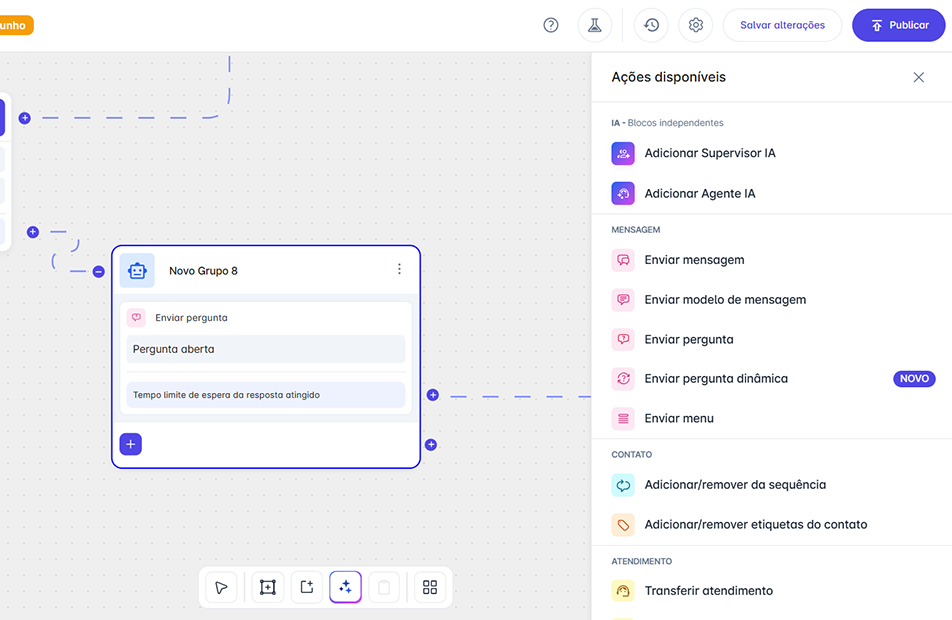Select the sparkles AI tool

(x=345, y=587)
